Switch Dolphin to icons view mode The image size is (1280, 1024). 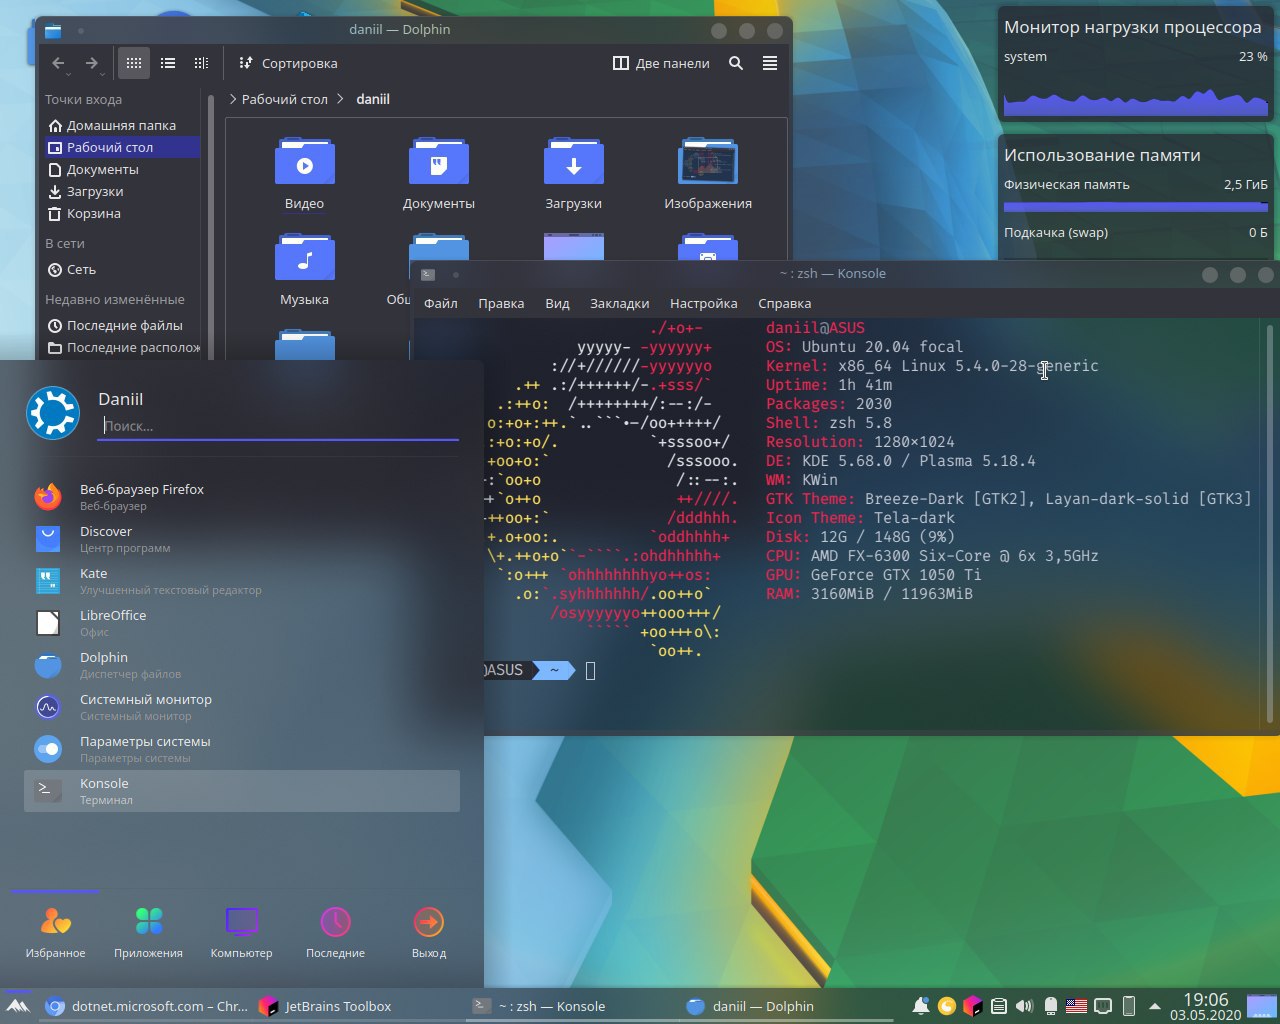134,63
